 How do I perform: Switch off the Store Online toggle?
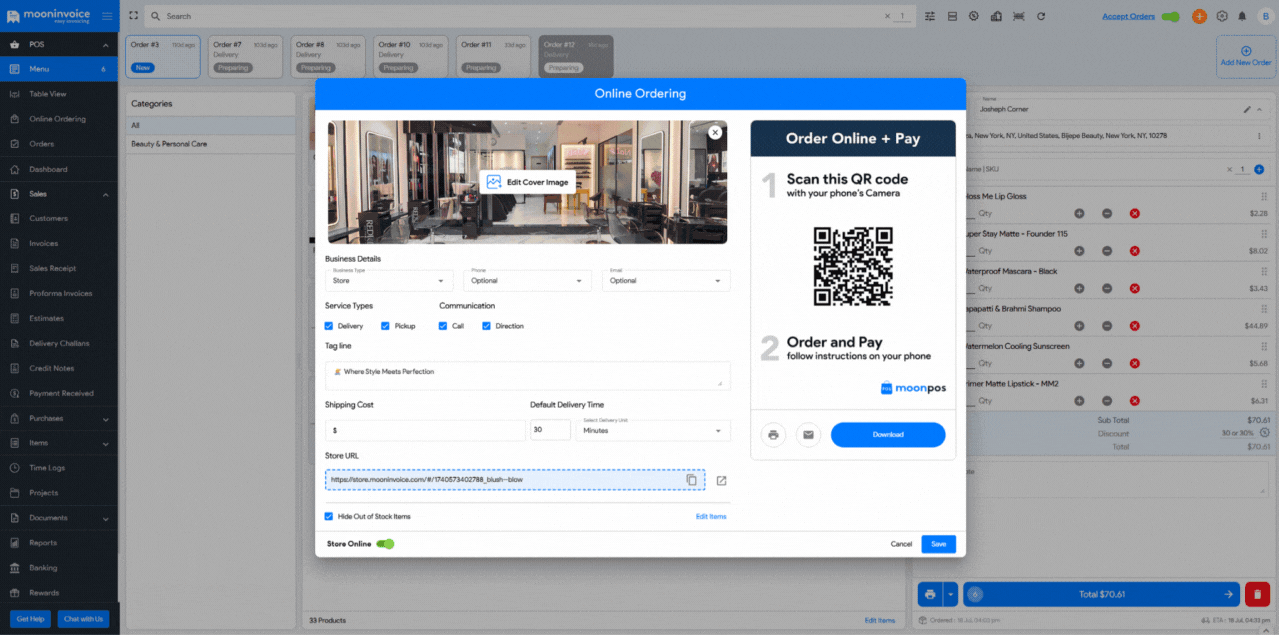click(x=386, y=544)
